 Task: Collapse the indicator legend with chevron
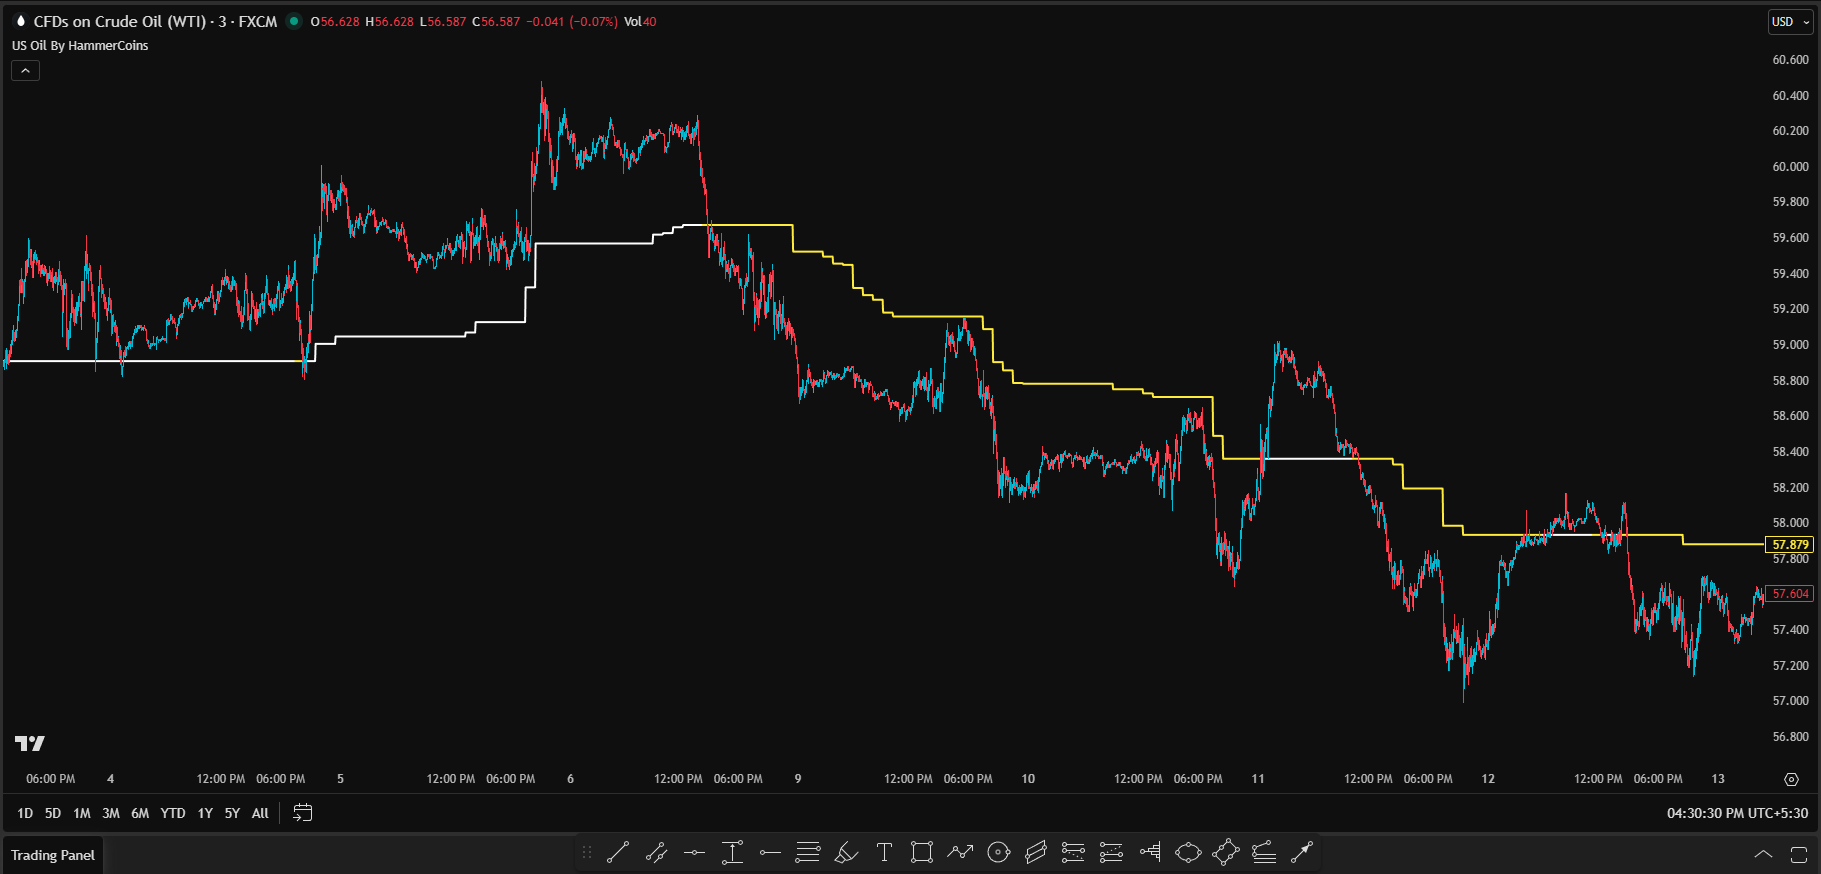tap(26, 70)
